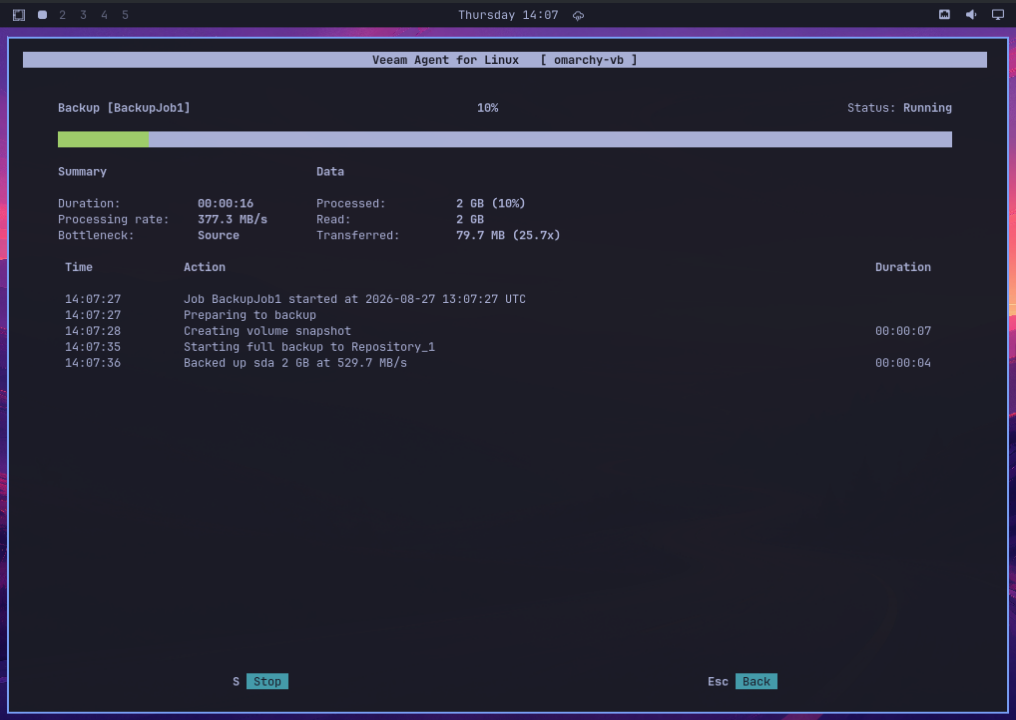Click the Bottleneck value Source
This screenshot has height=720, width=1016.
coord(218,235)
